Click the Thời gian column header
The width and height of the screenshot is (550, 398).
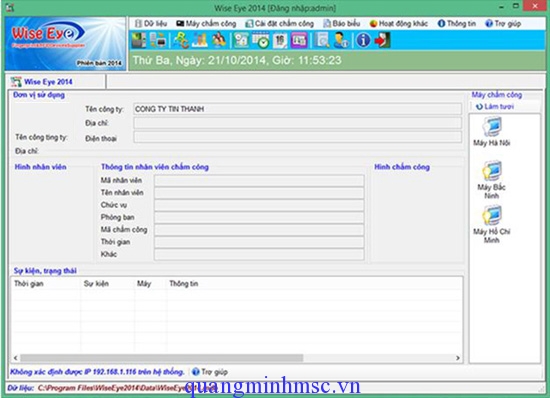(x=46, y=283)
